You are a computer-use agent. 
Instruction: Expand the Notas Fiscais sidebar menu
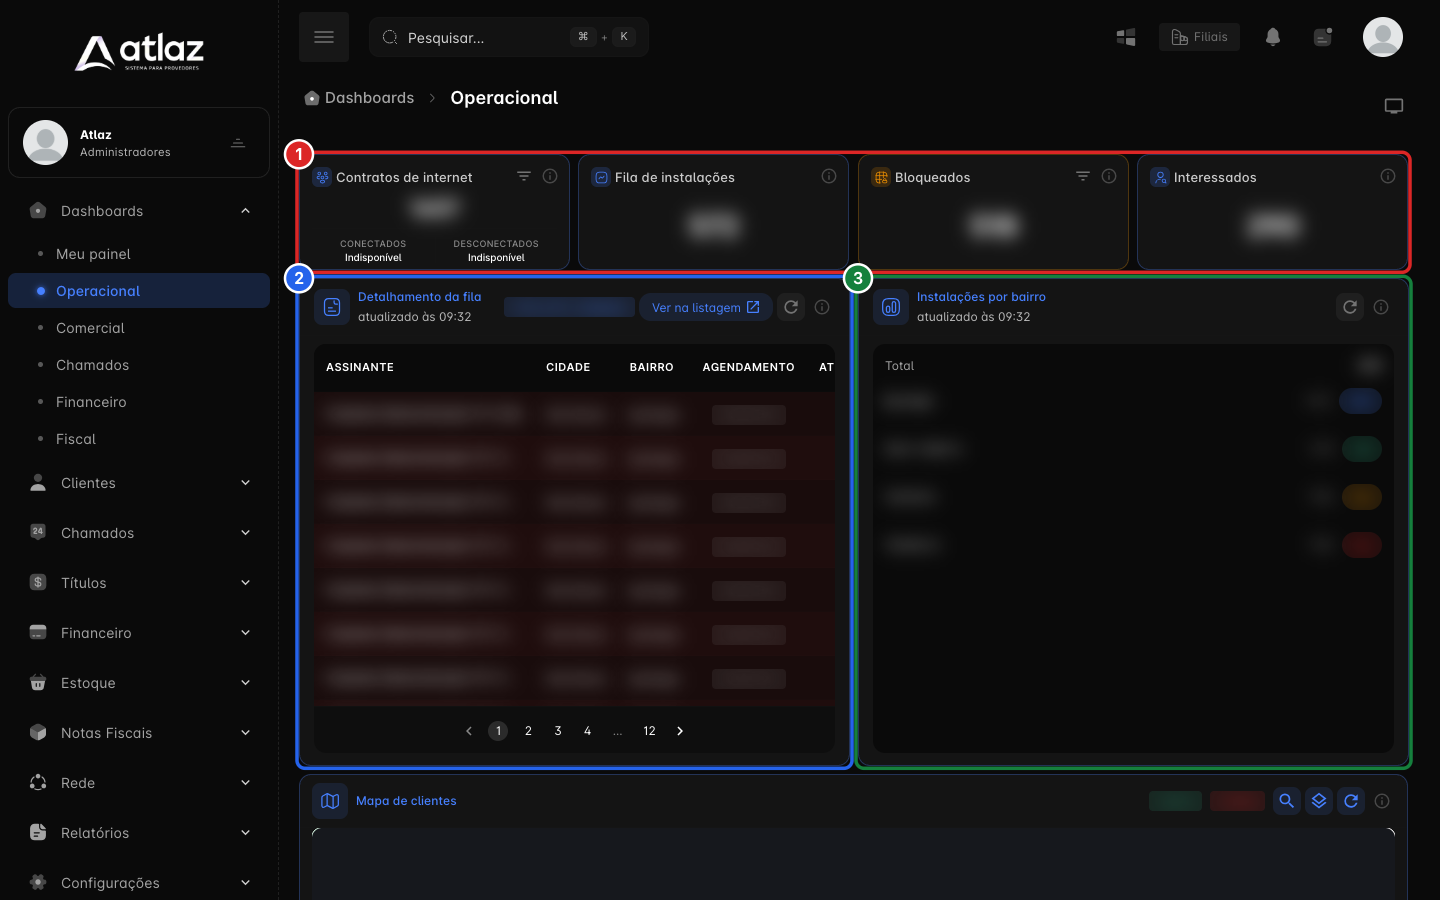coord(139,733)
